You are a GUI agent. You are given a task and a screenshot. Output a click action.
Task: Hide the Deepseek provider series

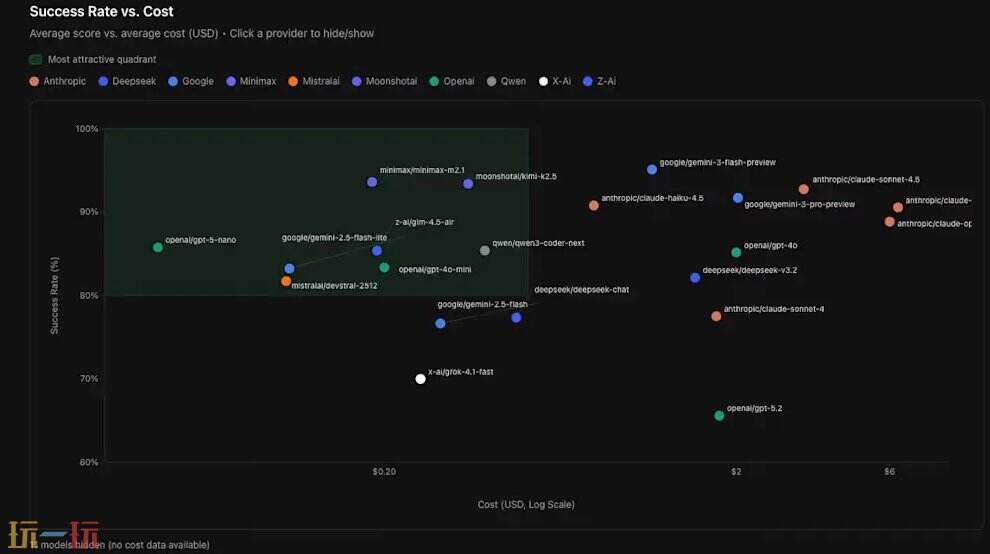[x=126, y=81]
